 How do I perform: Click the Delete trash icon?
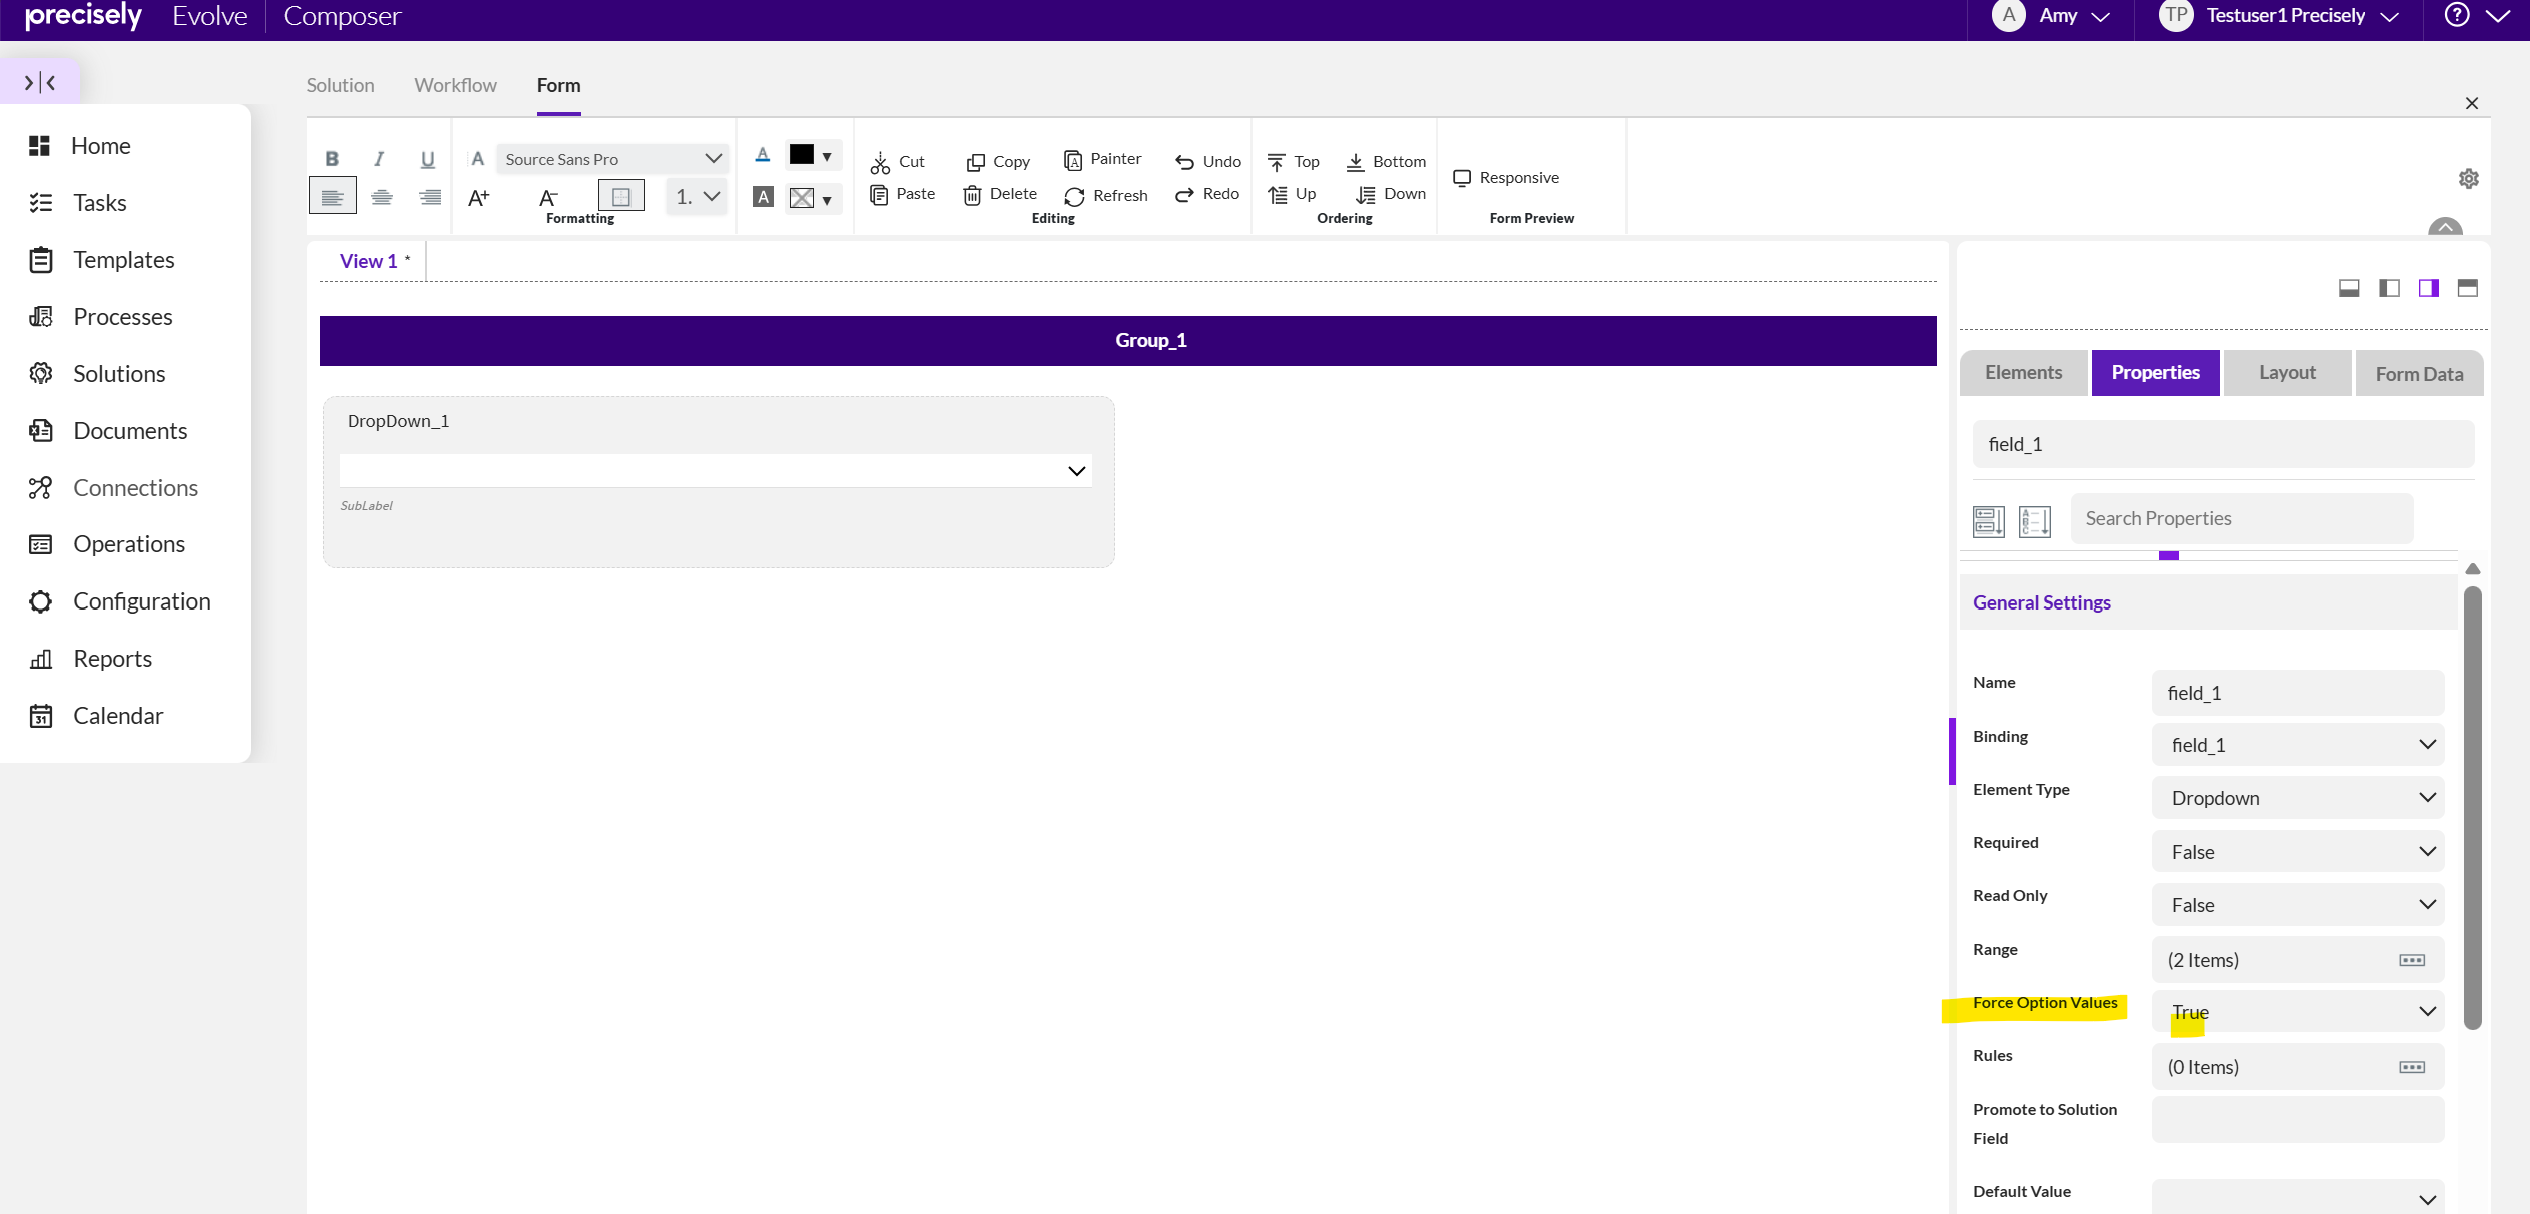(972, 195)
